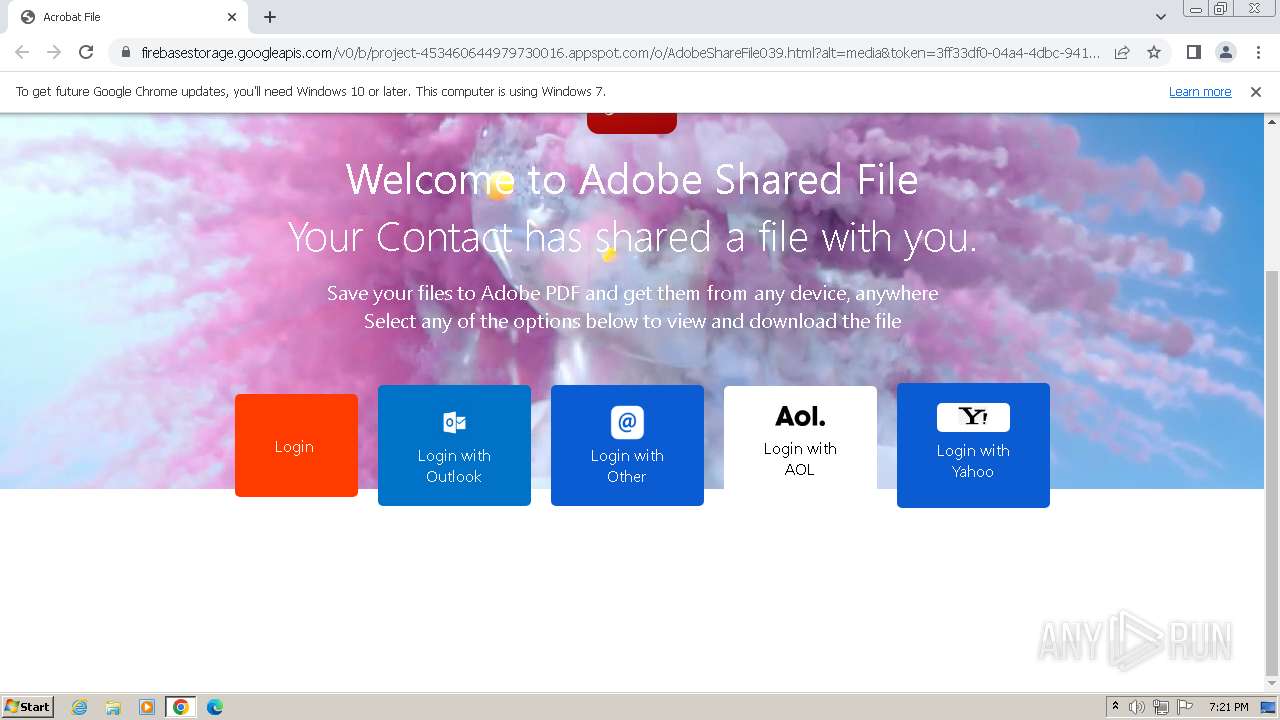Screen dimensions: 1280x720
Task: Open the Windows Start menu
Action: point(28,706)
